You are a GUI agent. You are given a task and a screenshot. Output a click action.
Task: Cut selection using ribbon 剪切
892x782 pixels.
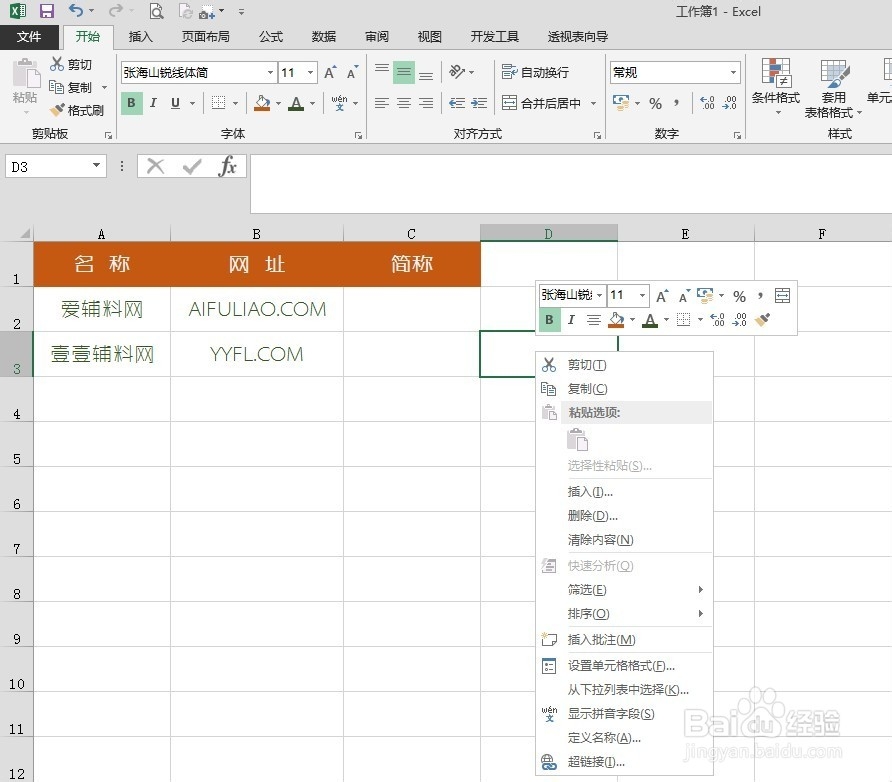coord(71,64)
